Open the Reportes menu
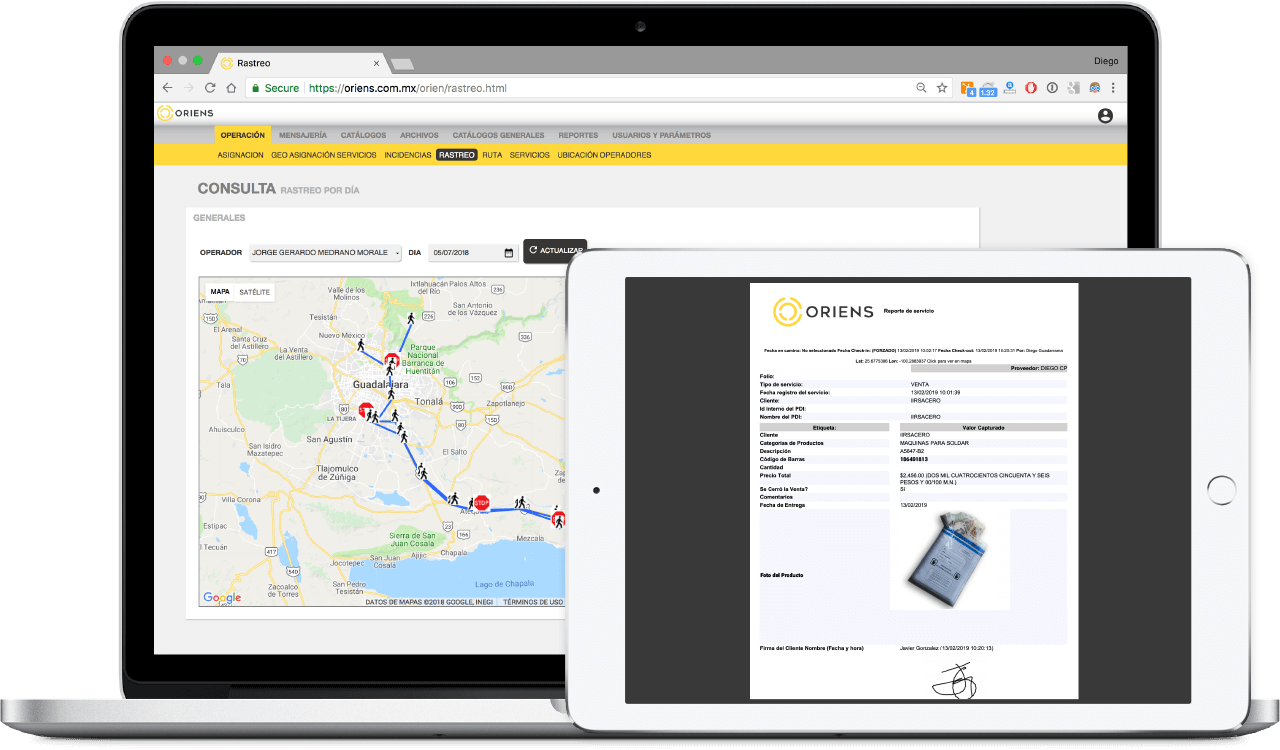This screenshot has width=1280, height=750. [x=578, y=135]
